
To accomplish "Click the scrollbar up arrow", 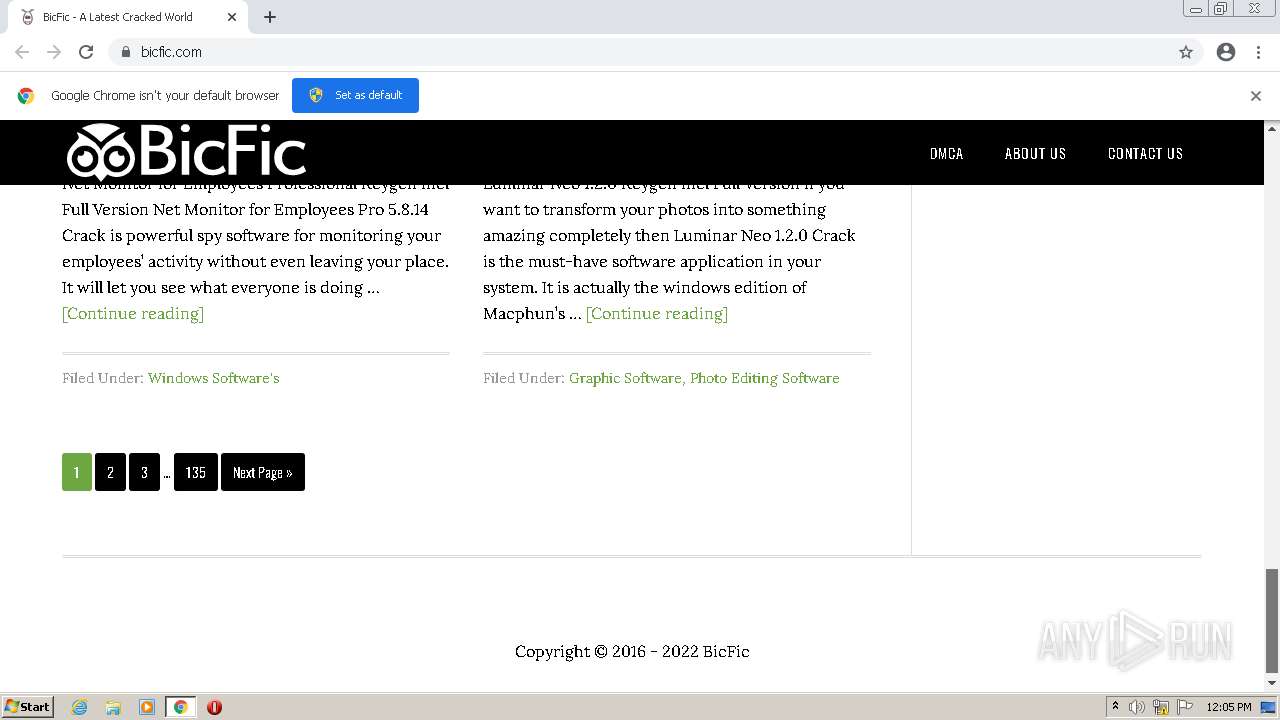I will (x=1272, y=128).
